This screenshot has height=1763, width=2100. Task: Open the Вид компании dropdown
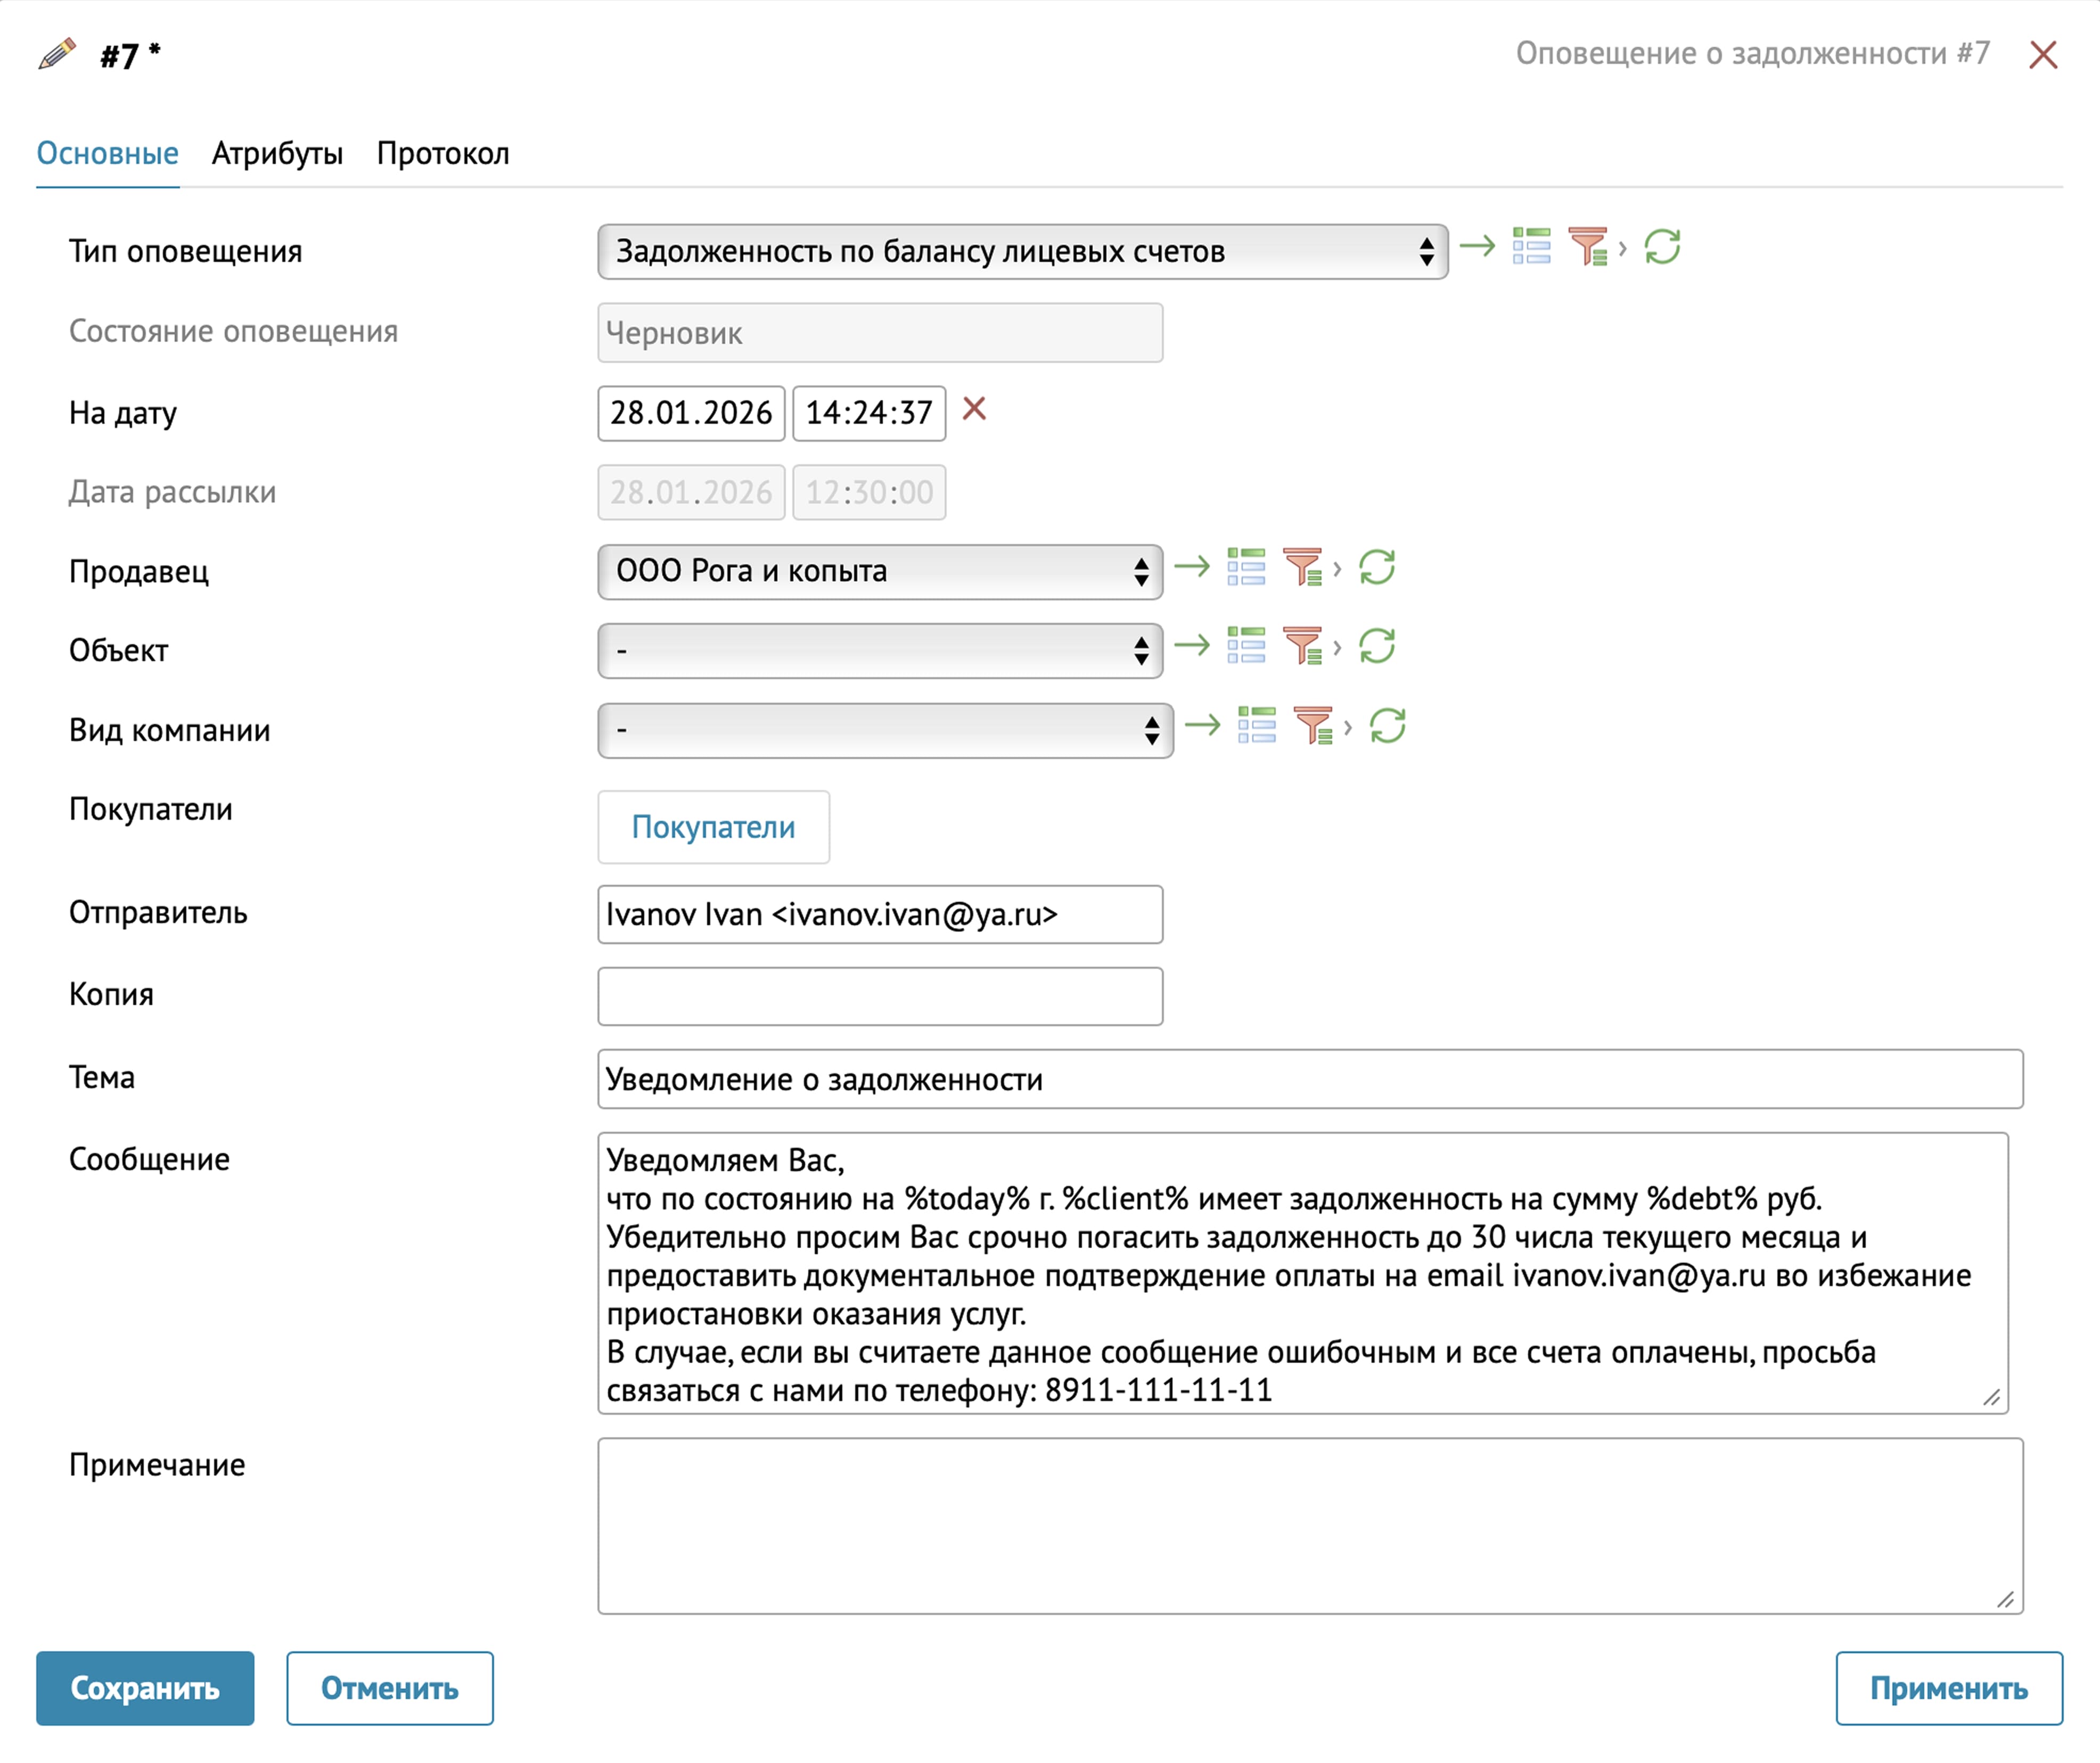point(885,731)
